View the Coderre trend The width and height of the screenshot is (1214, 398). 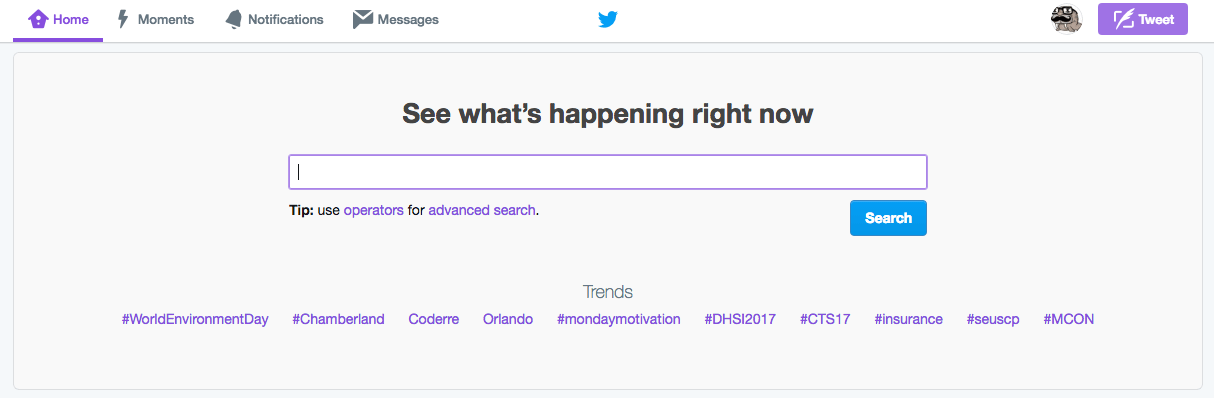434,319
